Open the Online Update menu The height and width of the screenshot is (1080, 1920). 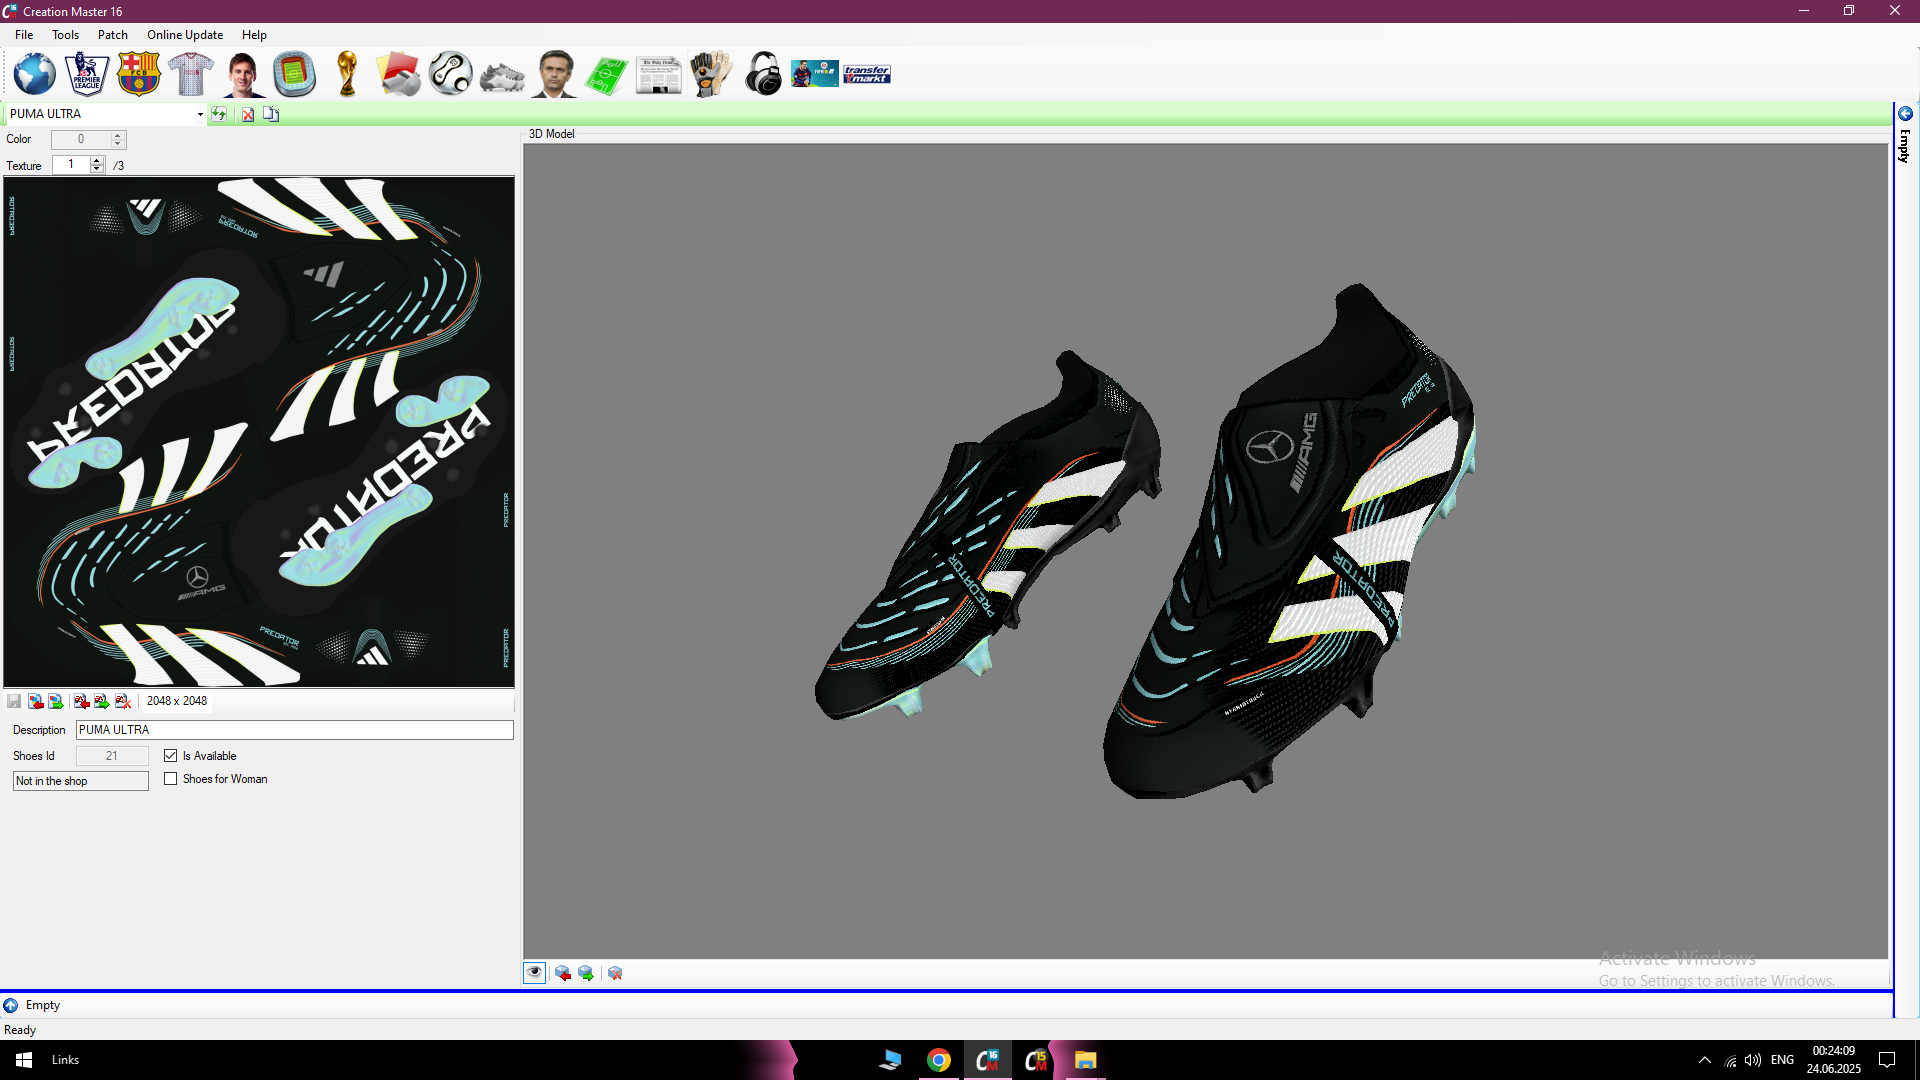[185, 35]
